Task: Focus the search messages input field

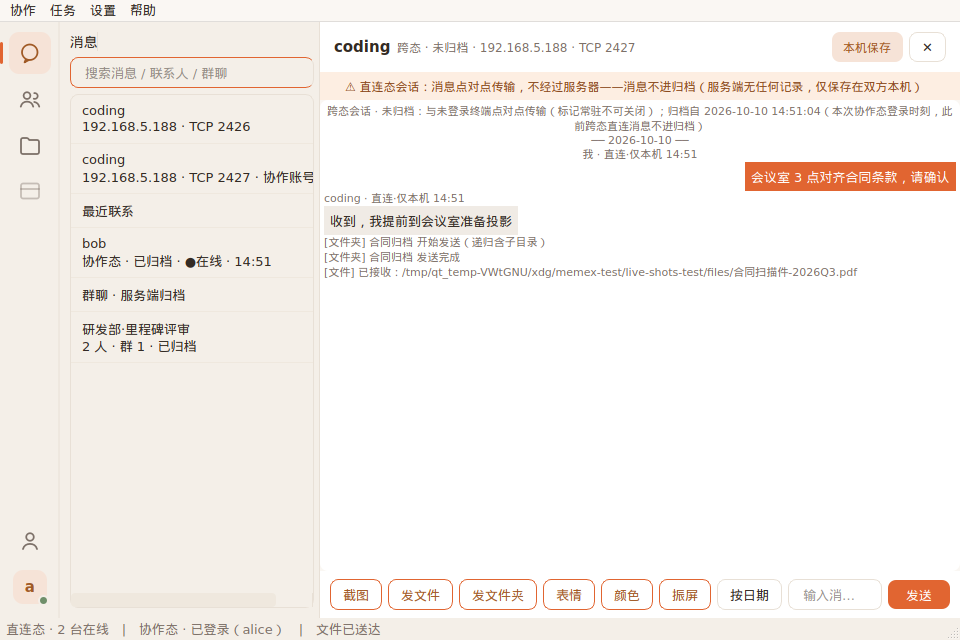Action: coord(192,73)
